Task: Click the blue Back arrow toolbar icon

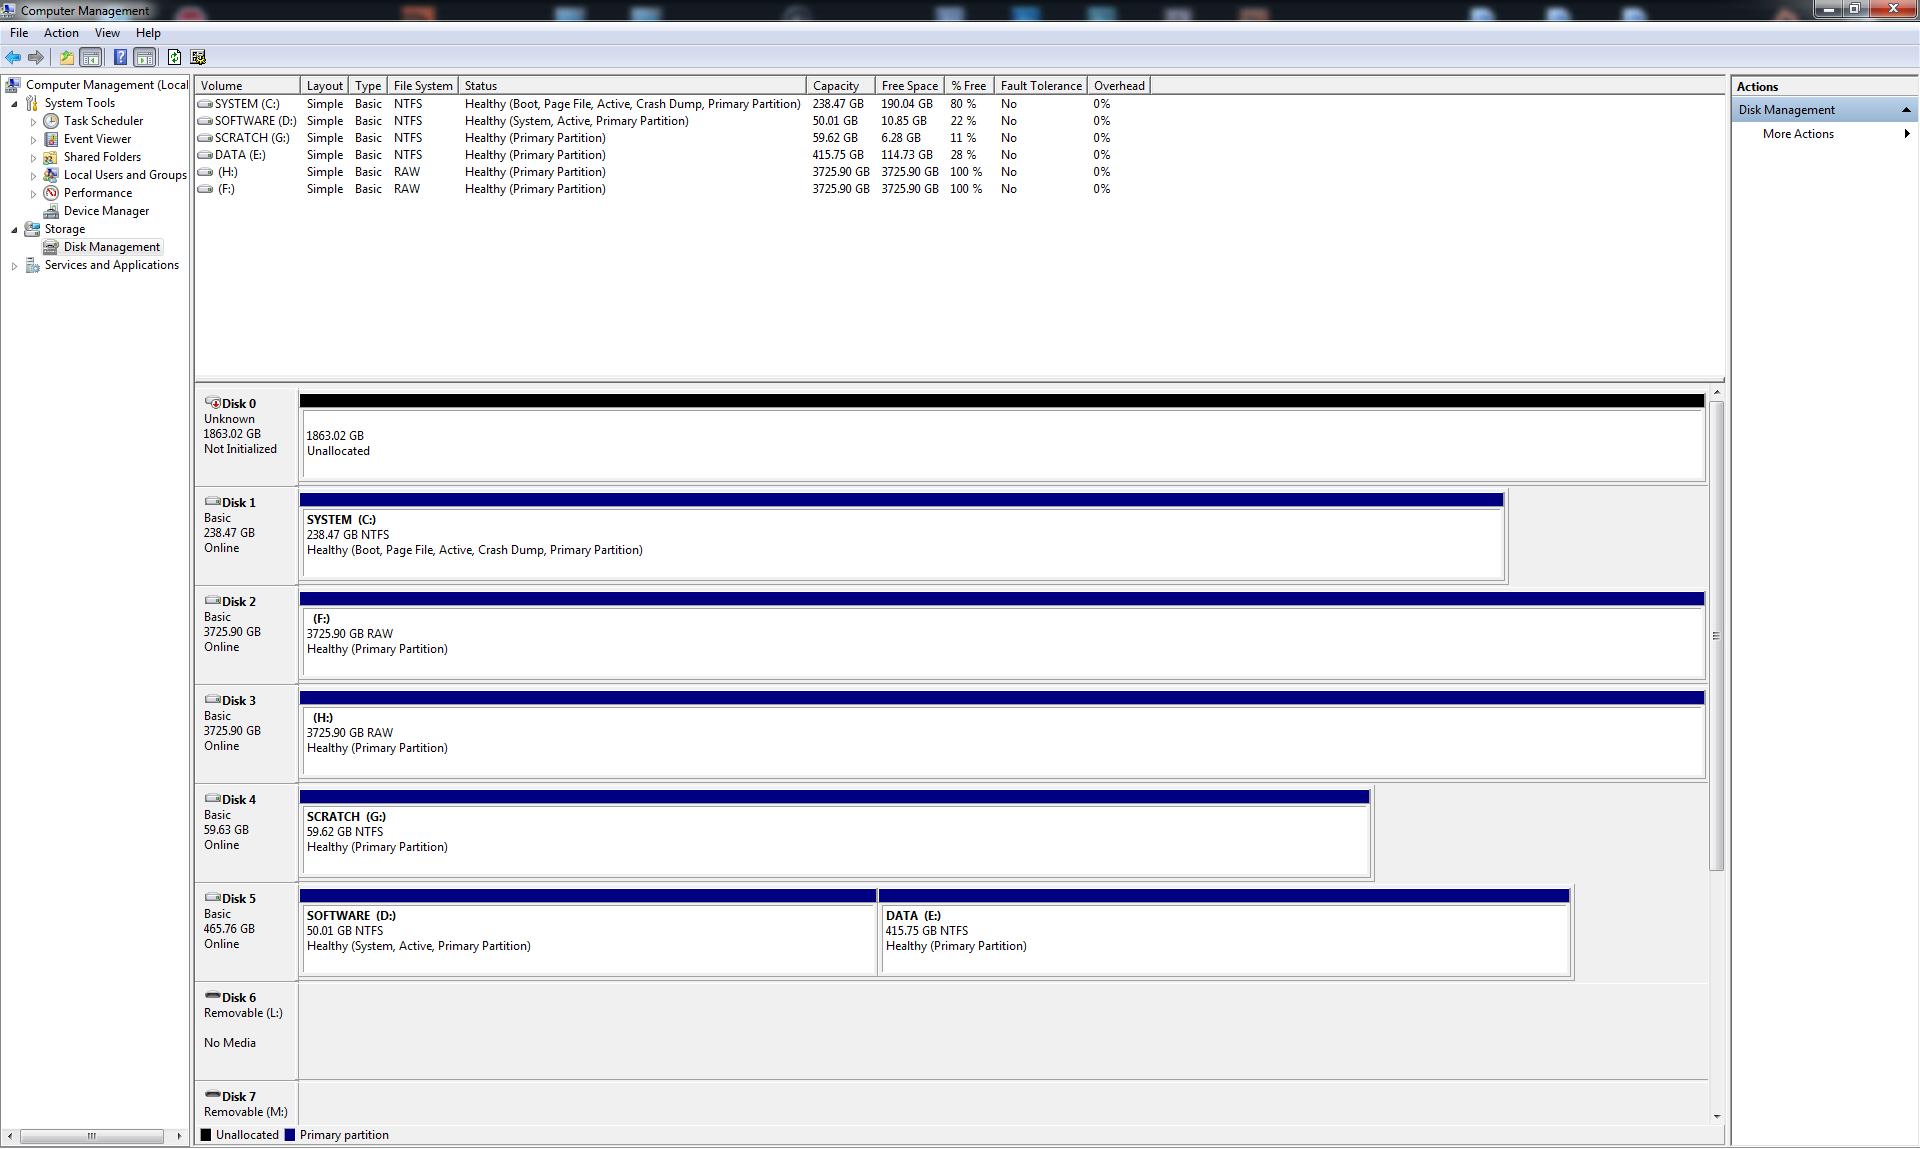Action: pyautogui.click(x=13, y=57)
